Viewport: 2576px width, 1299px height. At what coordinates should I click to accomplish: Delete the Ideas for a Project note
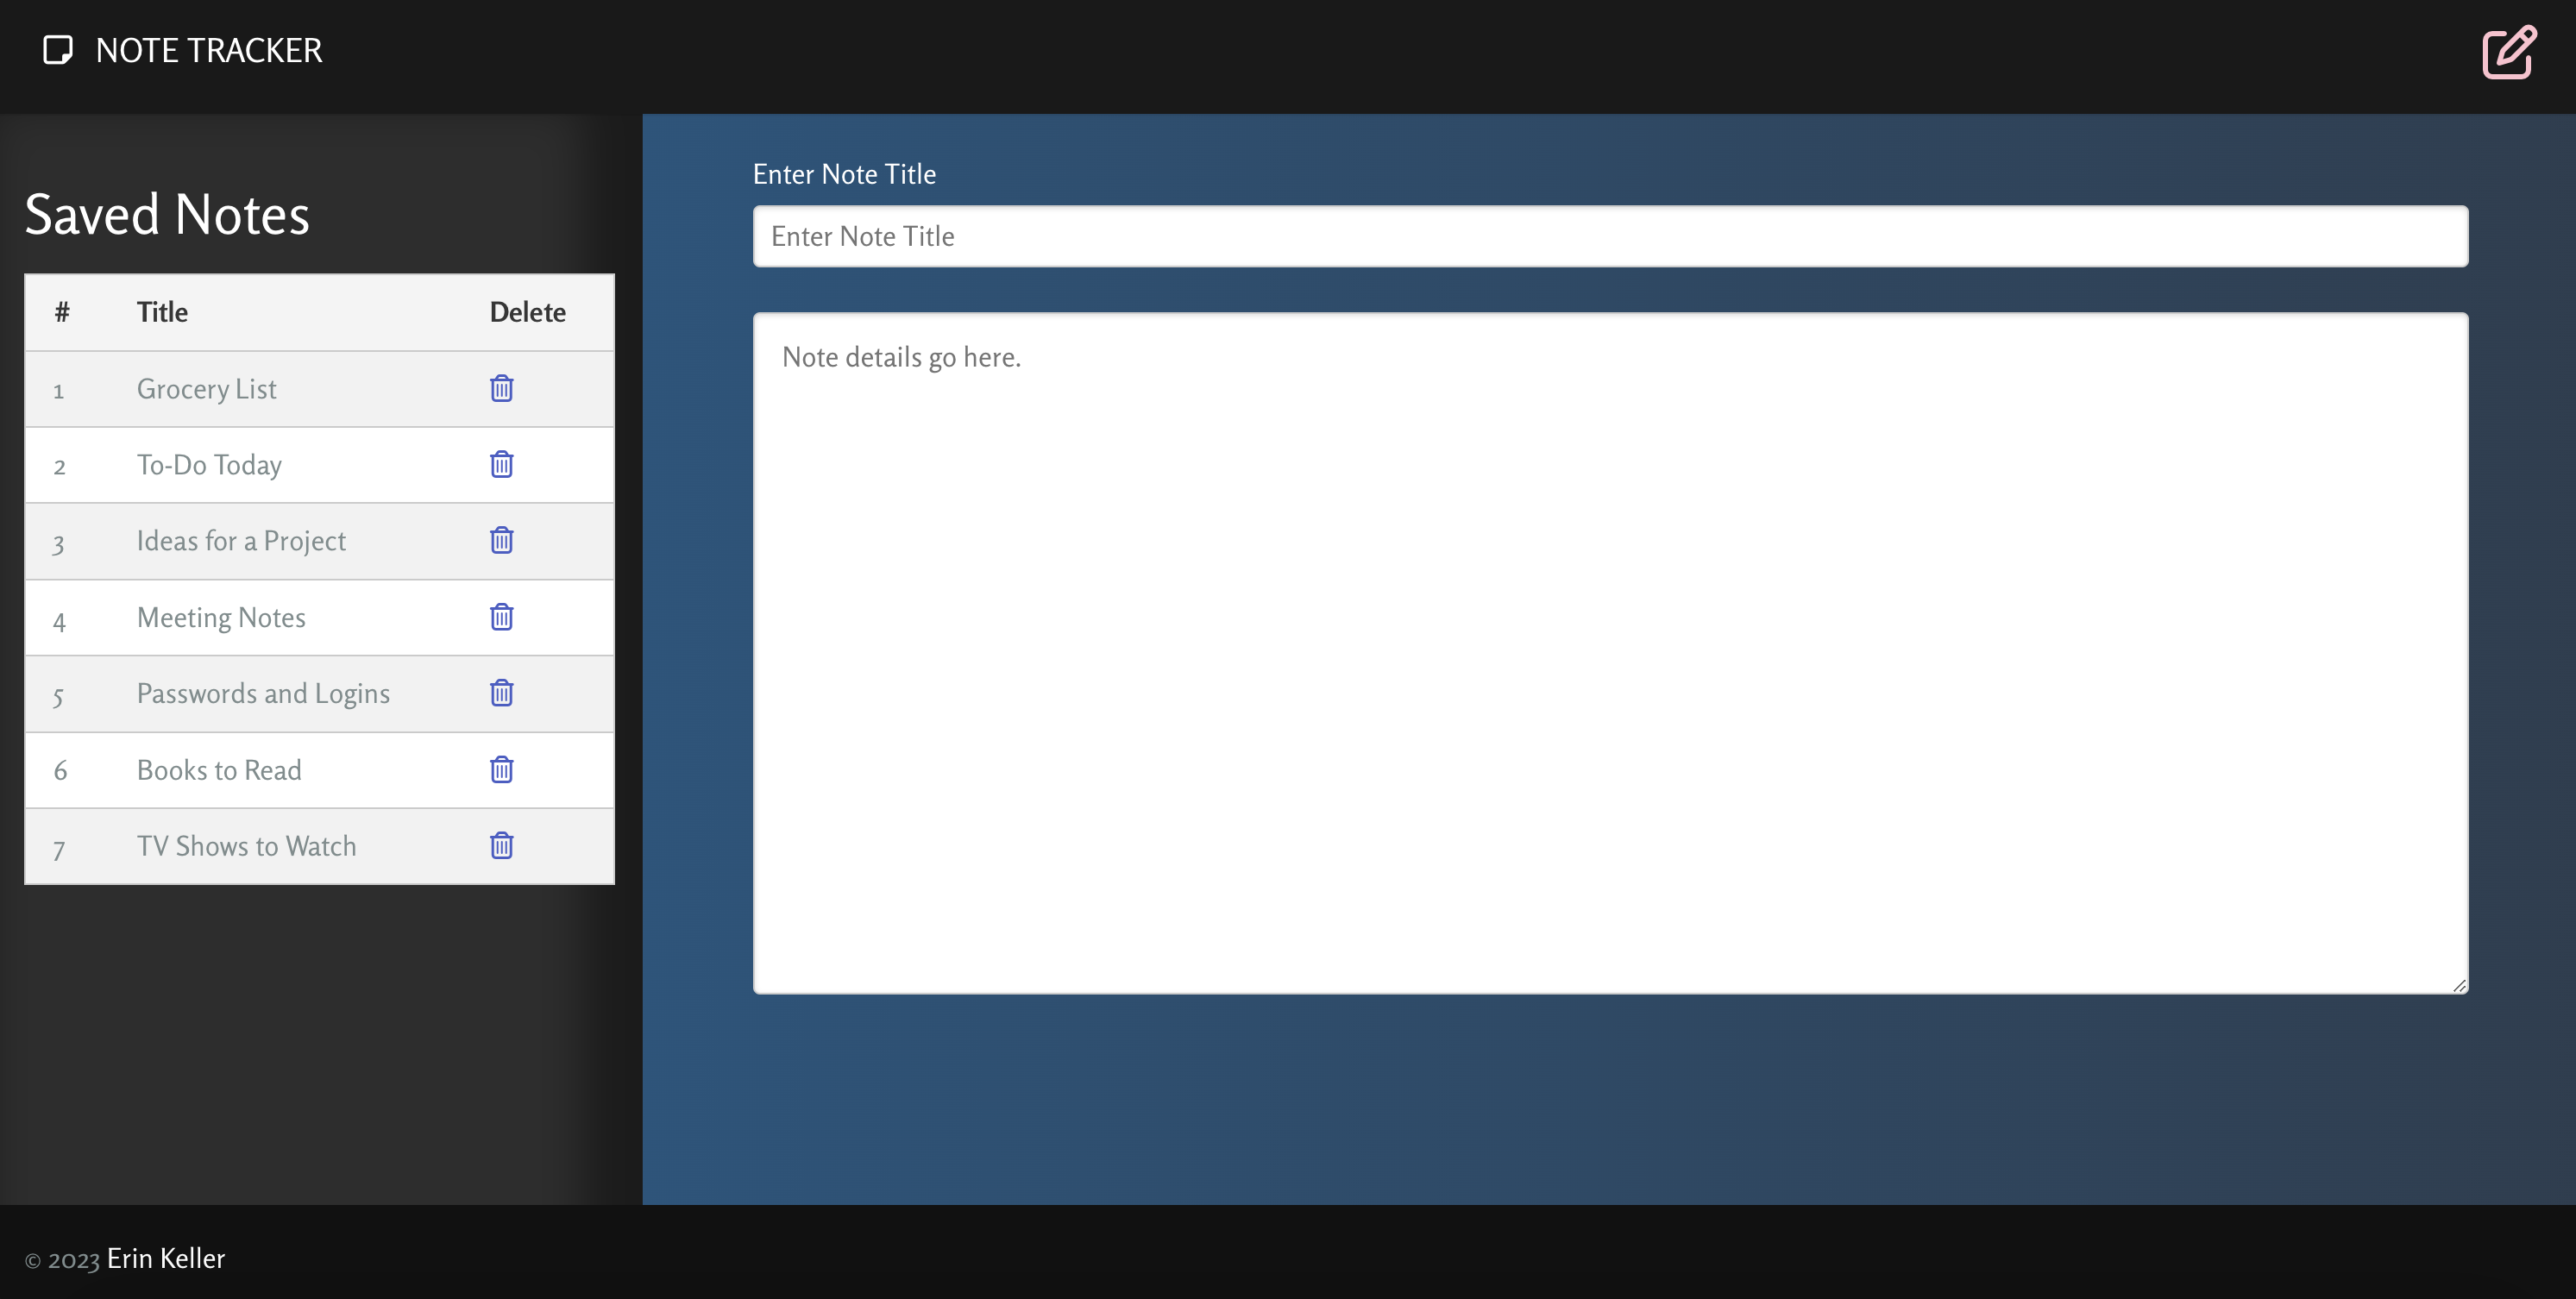pos(500,538)
